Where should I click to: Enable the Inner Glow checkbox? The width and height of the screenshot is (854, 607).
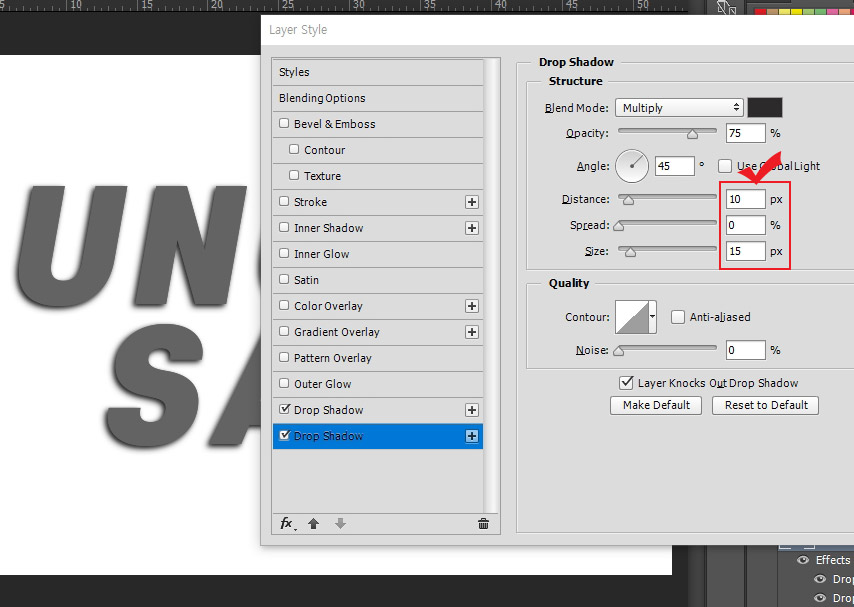(x=284, y=253)
